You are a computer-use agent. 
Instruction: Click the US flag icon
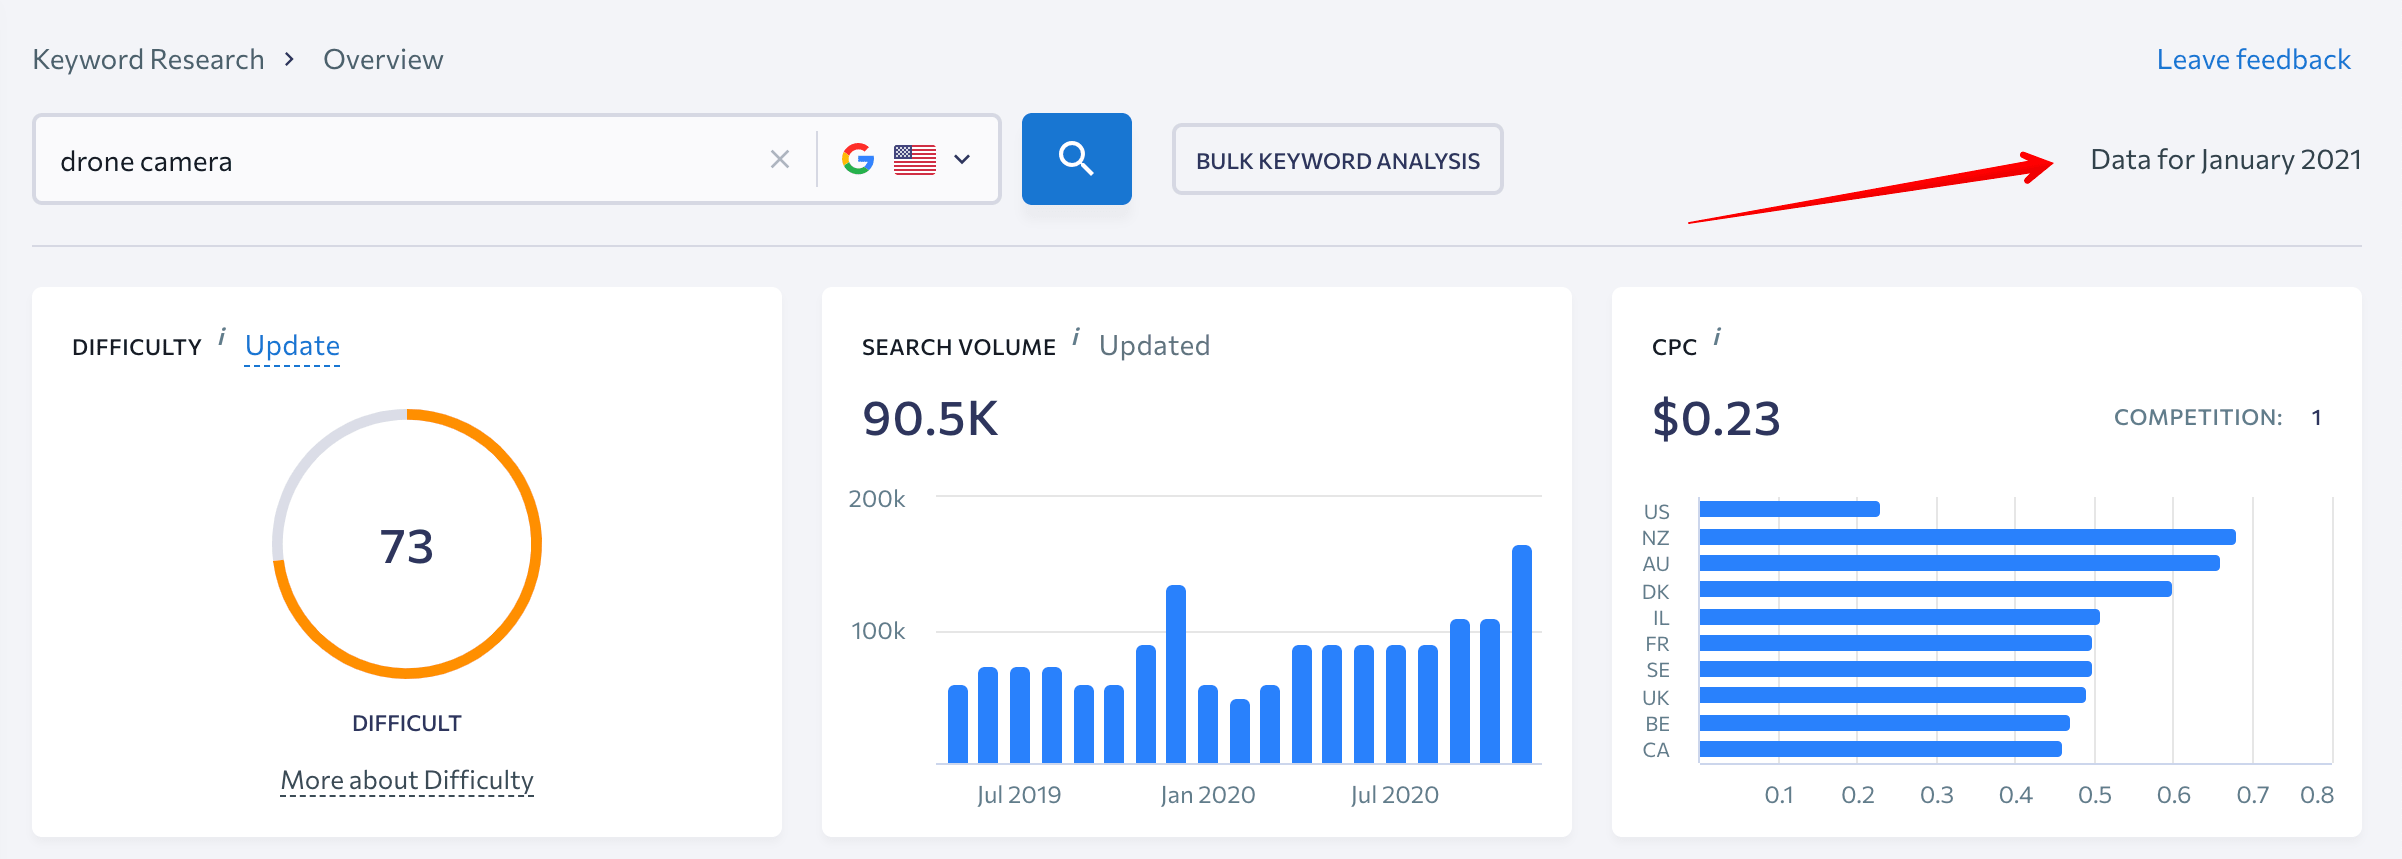[914, 160]
